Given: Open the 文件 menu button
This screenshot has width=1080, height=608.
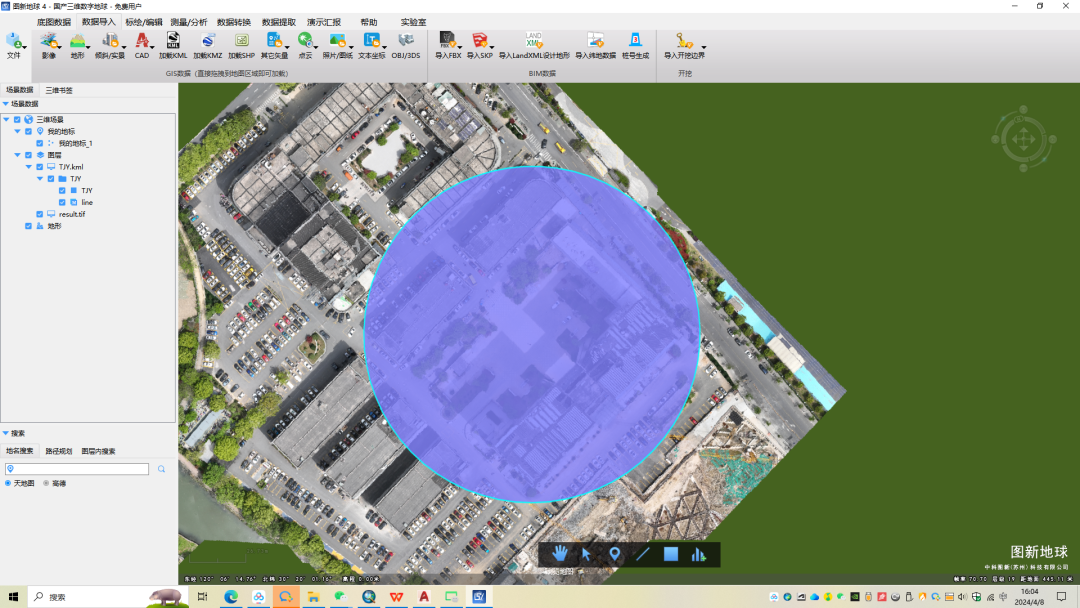Looking at the screenshot, I should click(x=14, y=45).
